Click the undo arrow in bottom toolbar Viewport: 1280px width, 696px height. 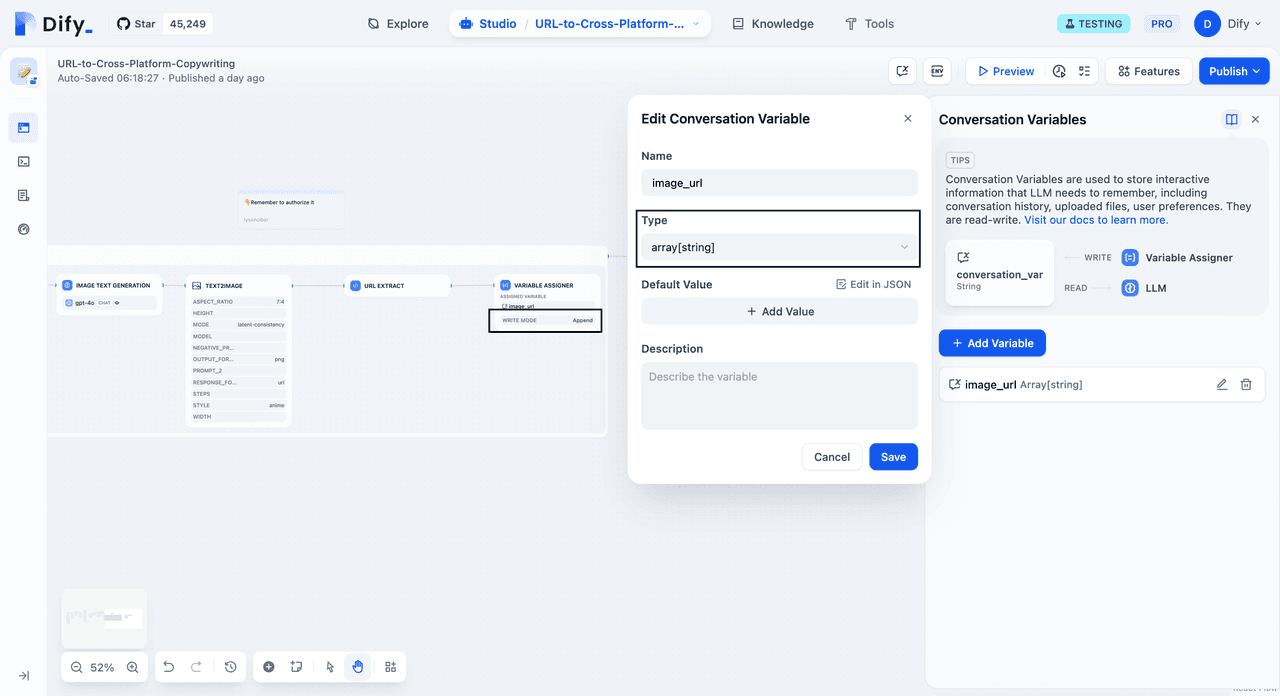[169, 667]
